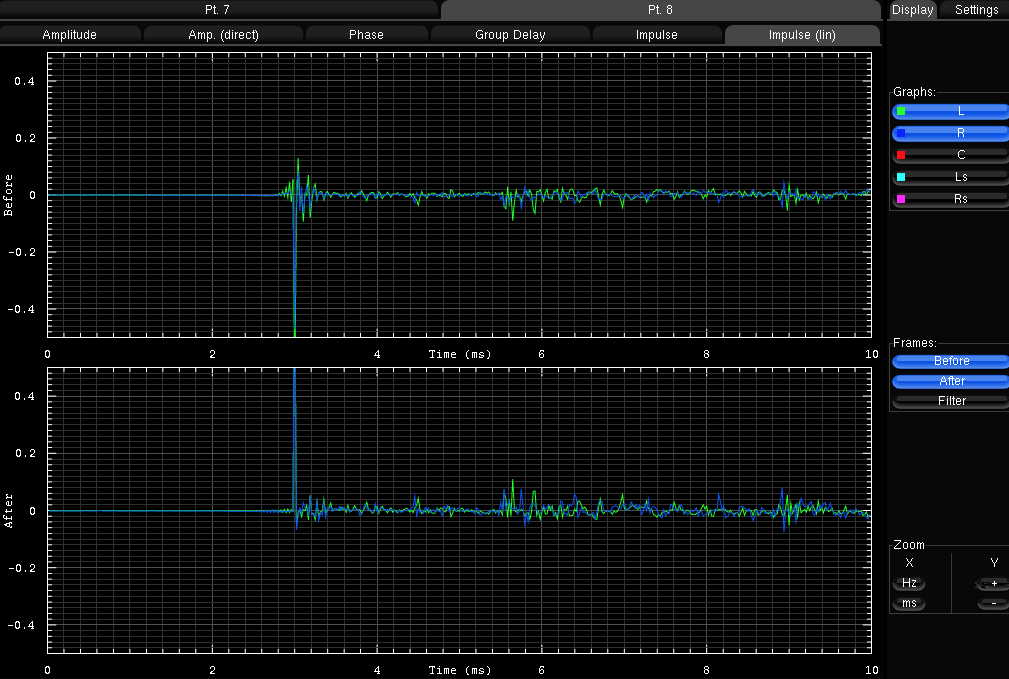Click the magenta Rs color swatch
The width and height of the screenshot is (1009, 679).
point(901,199)
